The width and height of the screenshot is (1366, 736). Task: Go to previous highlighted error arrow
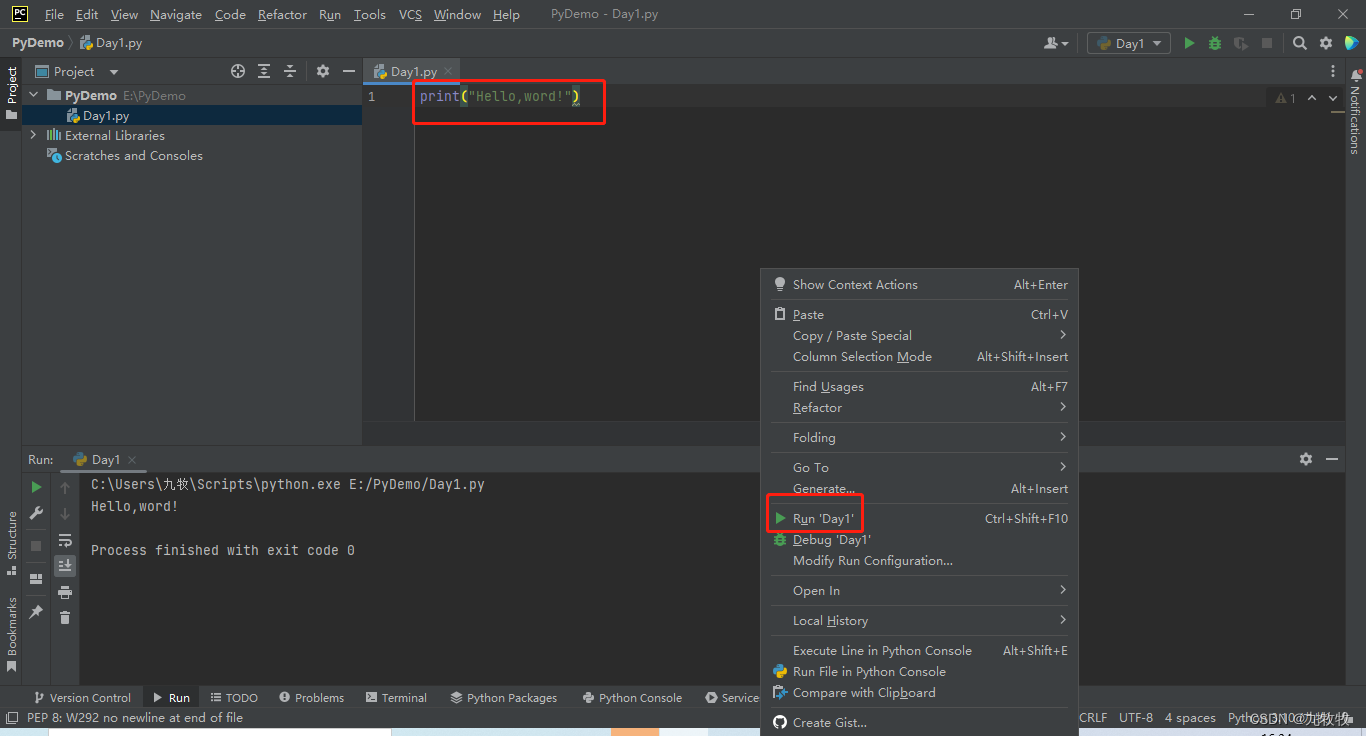coord(1312,98)
